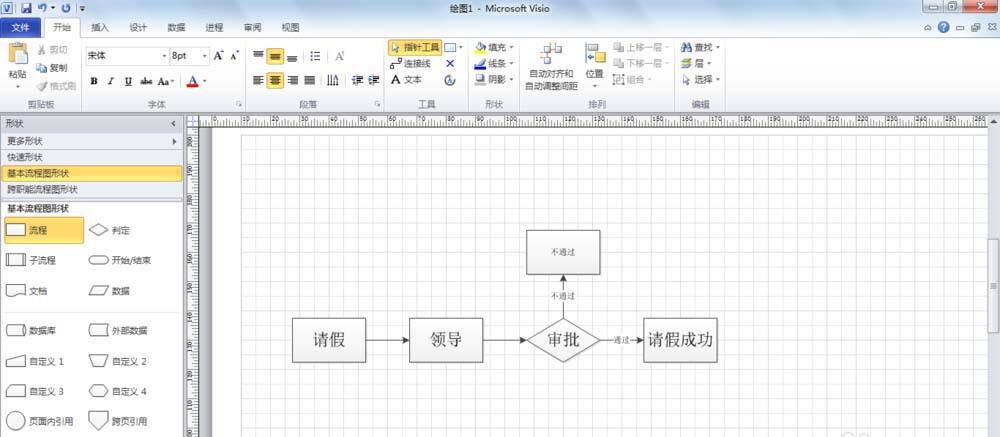The width and height of the screenshot is (1000, 437).
Task: Redo the last action
Action: pyautogui.click(x=66, y=8)
